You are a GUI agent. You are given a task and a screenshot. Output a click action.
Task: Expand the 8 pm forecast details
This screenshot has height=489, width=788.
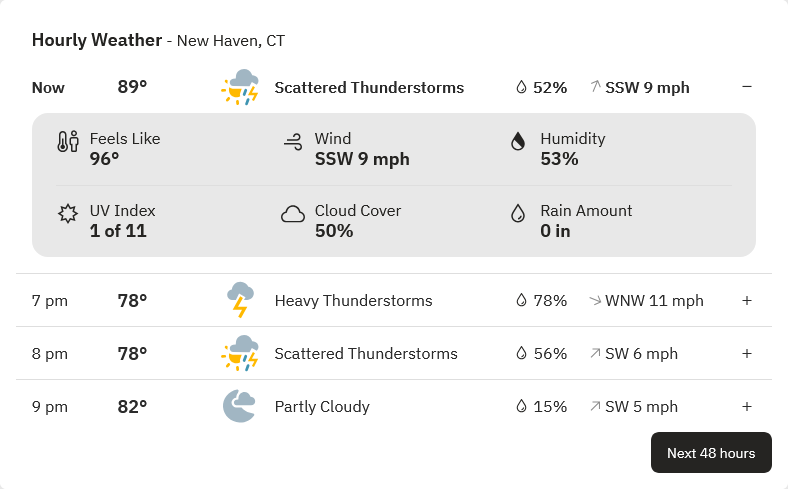coord(747,353)
